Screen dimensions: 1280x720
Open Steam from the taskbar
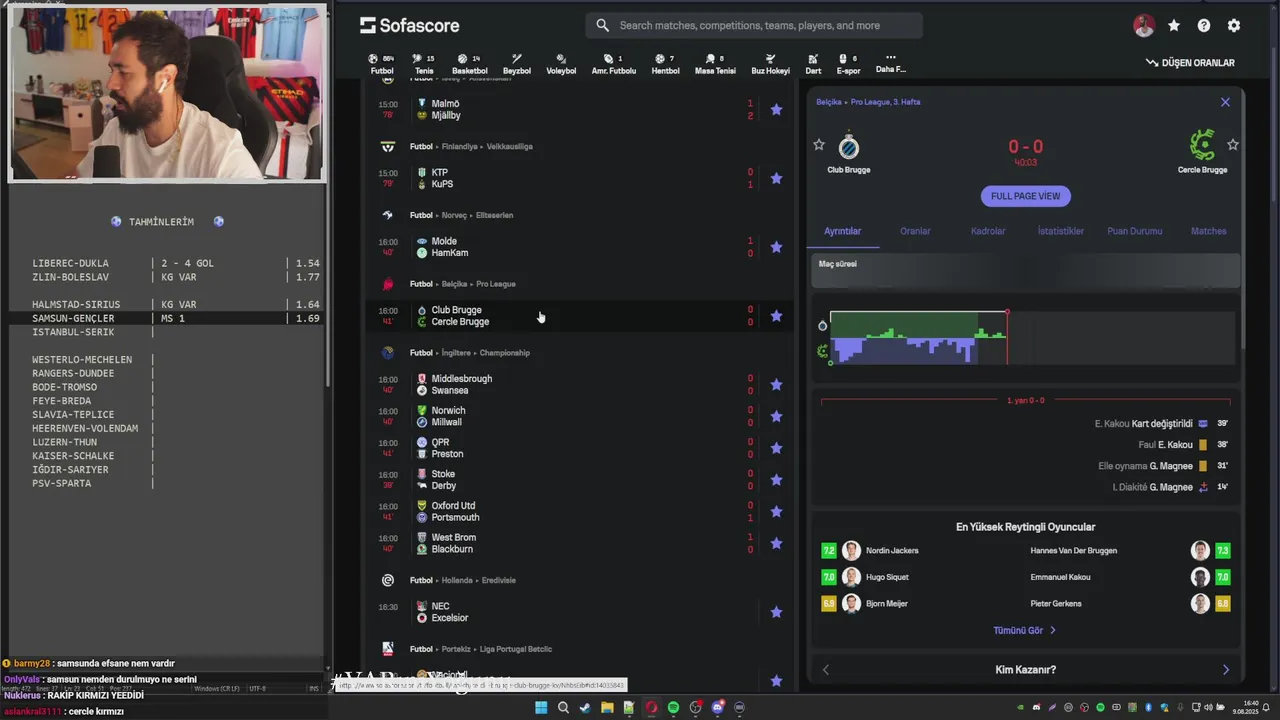pos(585,708)
